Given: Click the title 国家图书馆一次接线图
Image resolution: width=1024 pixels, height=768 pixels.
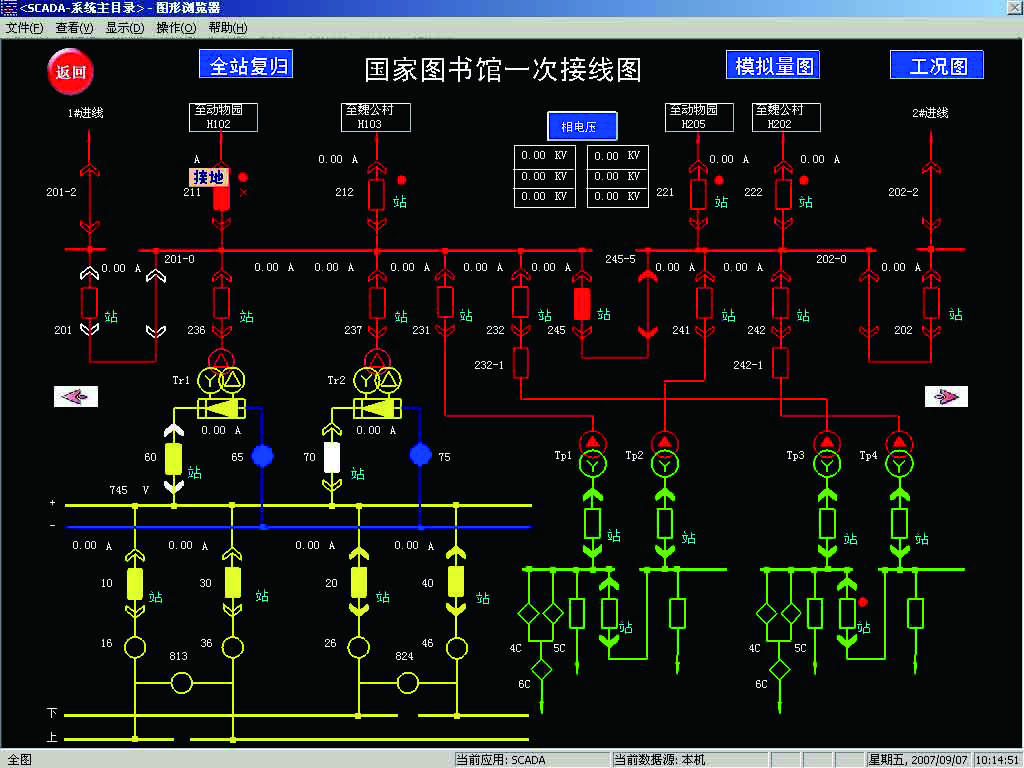Looking at the screenshot, I should click(503, 69).
